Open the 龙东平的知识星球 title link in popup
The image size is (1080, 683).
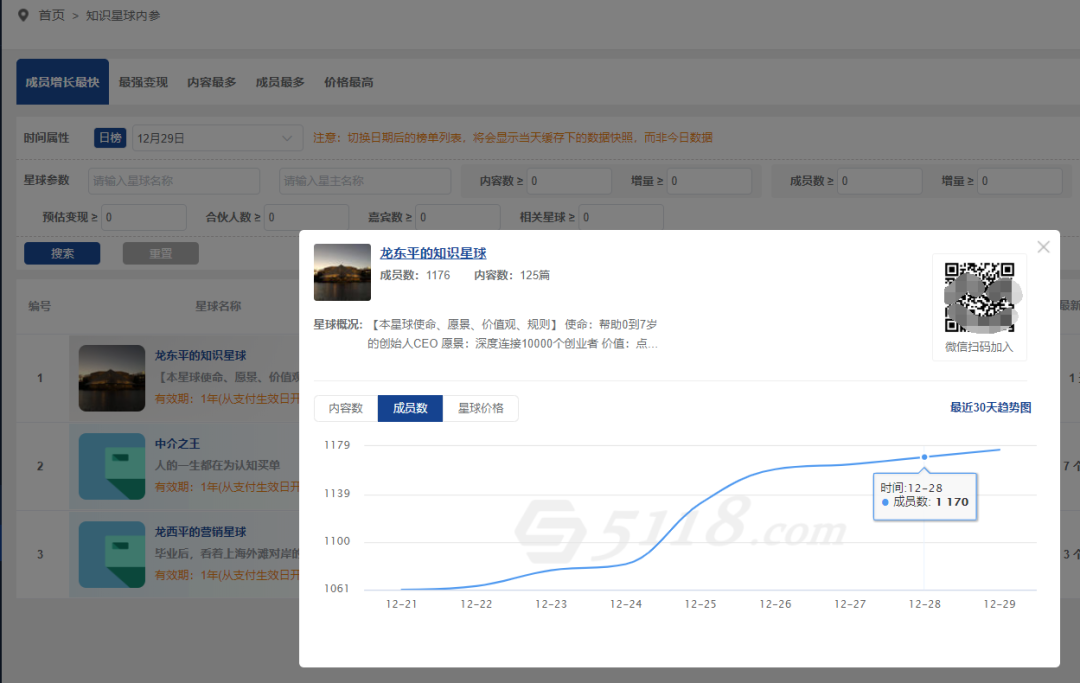[433, 253]
